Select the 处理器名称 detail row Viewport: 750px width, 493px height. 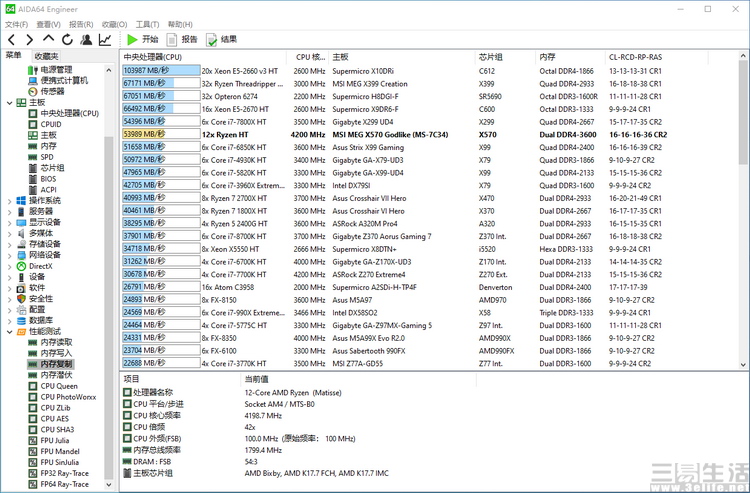click(232, 393)
